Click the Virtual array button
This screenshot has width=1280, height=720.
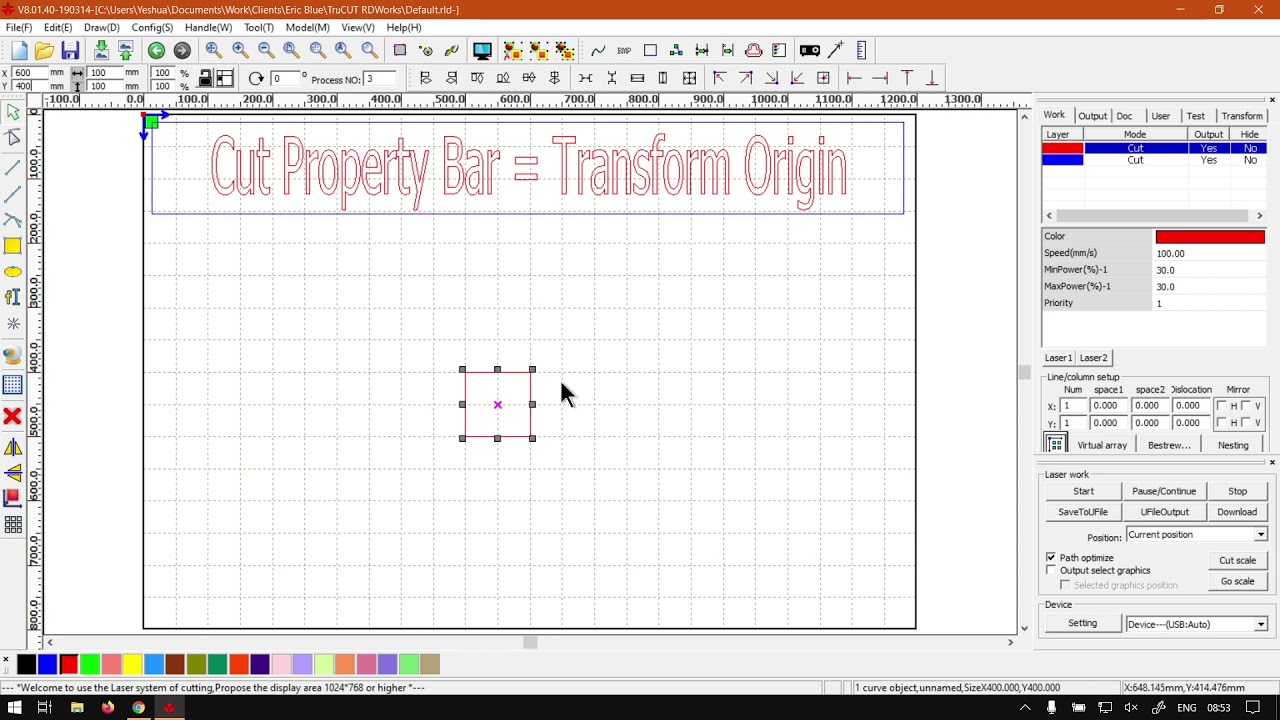(x=1102, y=445)
